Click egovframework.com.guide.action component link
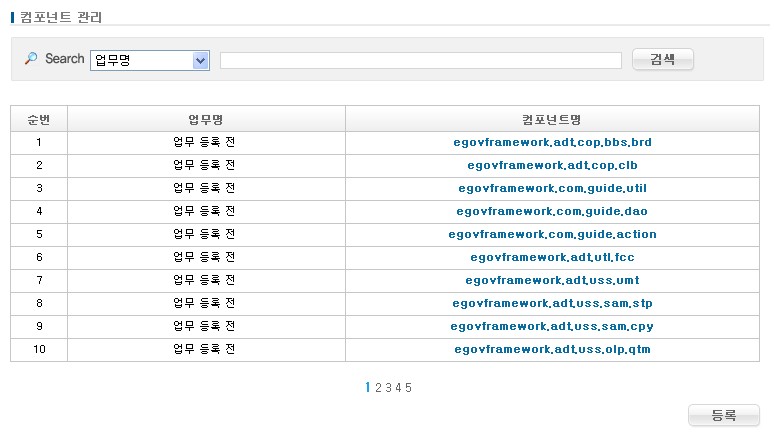This screenshot has height=433, width=774. tap(552, 235)
